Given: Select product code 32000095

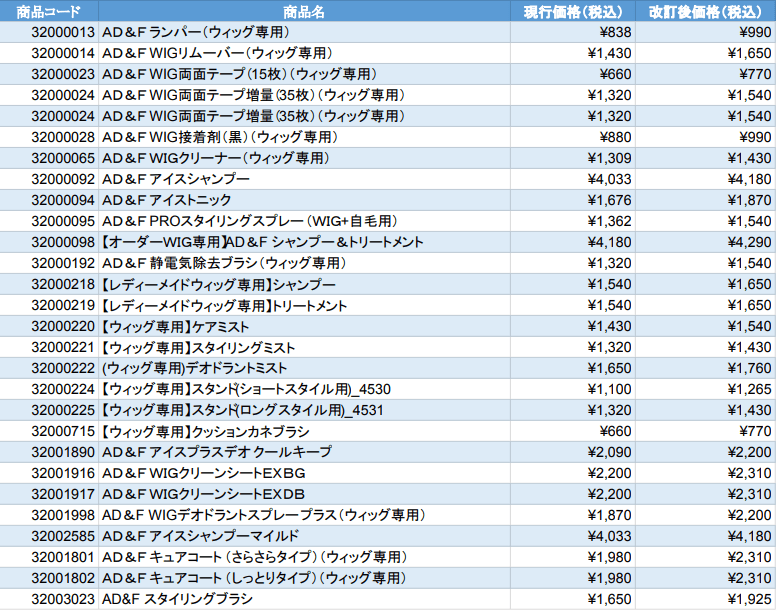Looking at the screenshot, I should [x=49, y=221].
